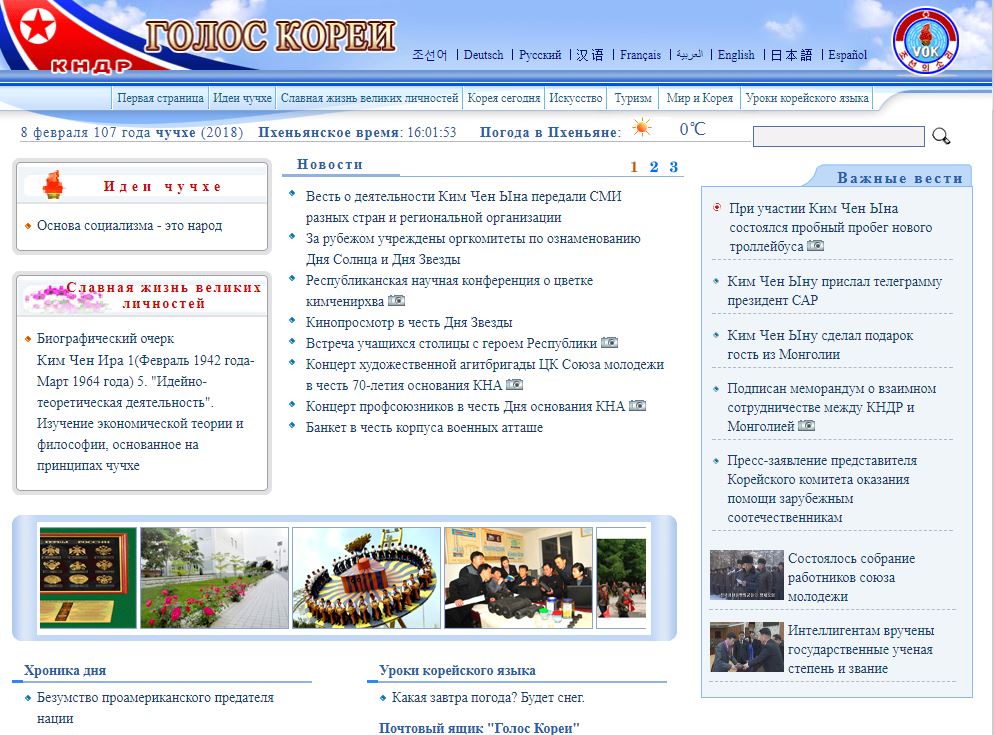This screenshot has width=994, height=735.
Task: Click the sun weather icon
Action: coord(641,128)
